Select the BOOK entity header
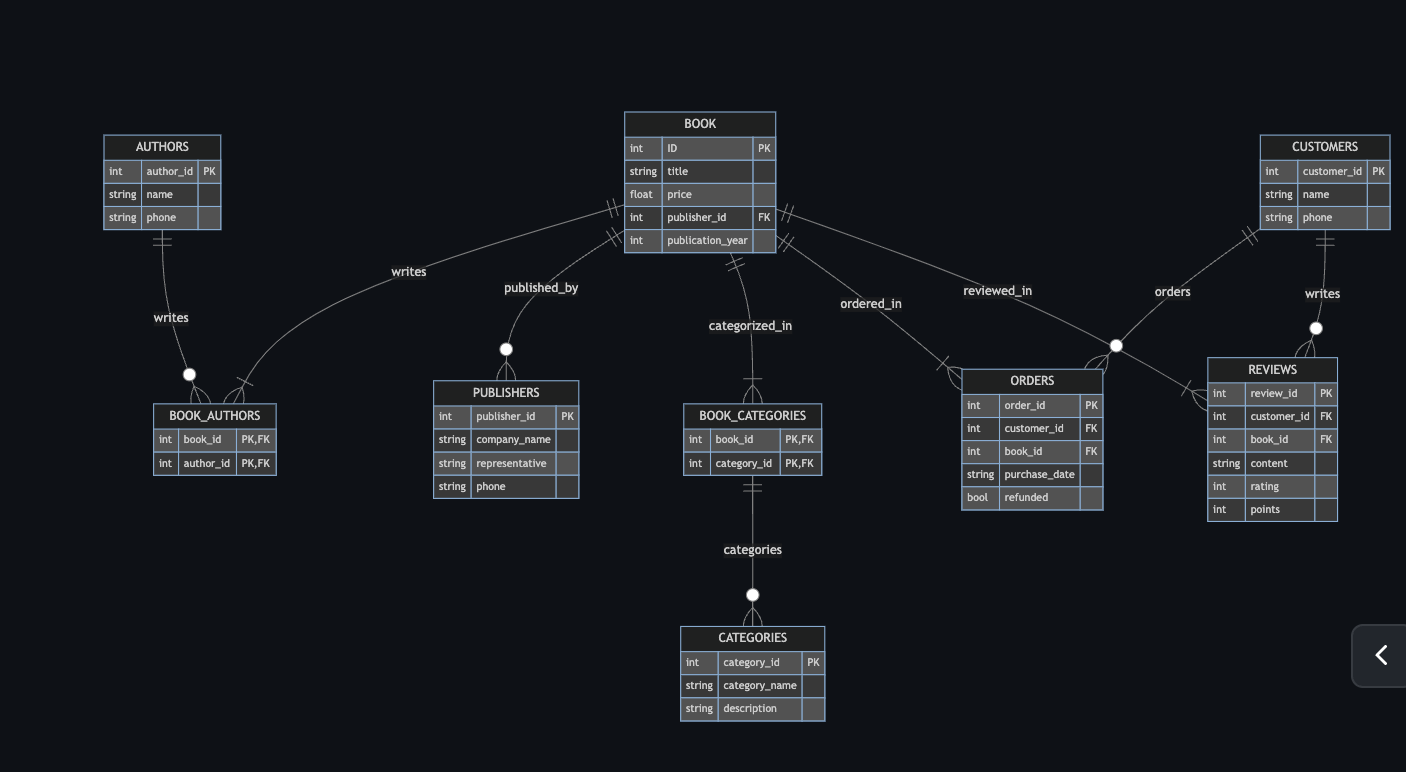 pyautogui.click(x=700, y=124)
